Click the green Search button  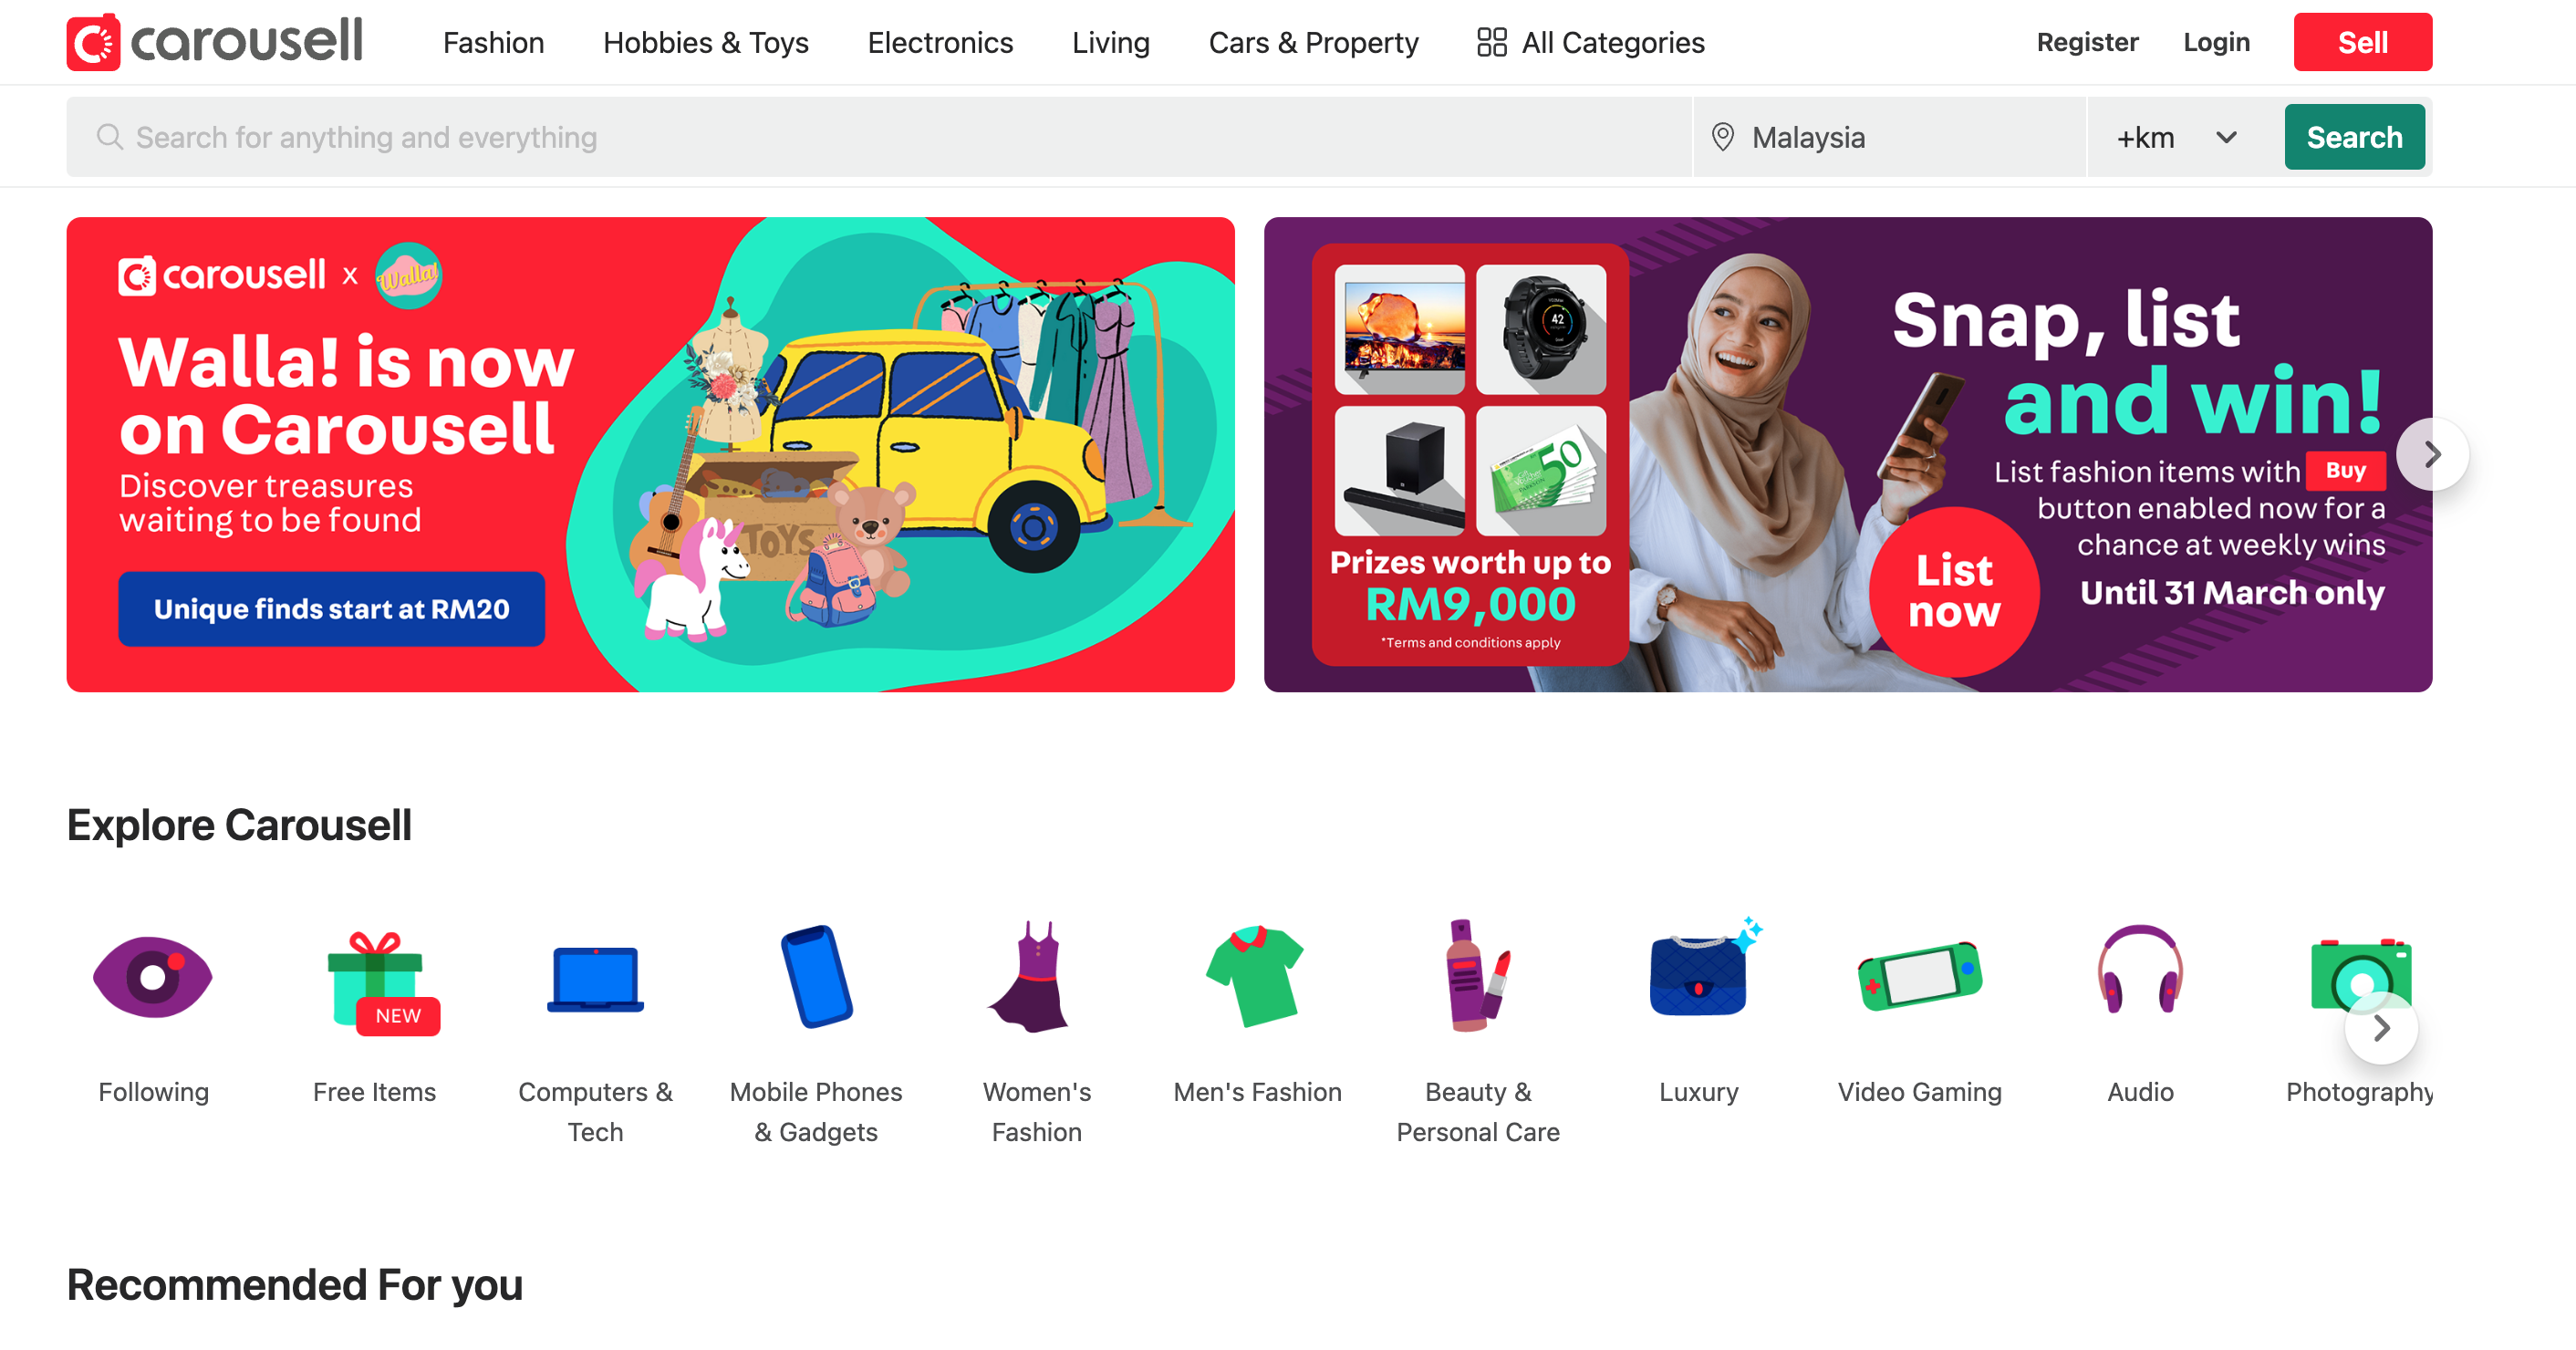coord(2354,137)
